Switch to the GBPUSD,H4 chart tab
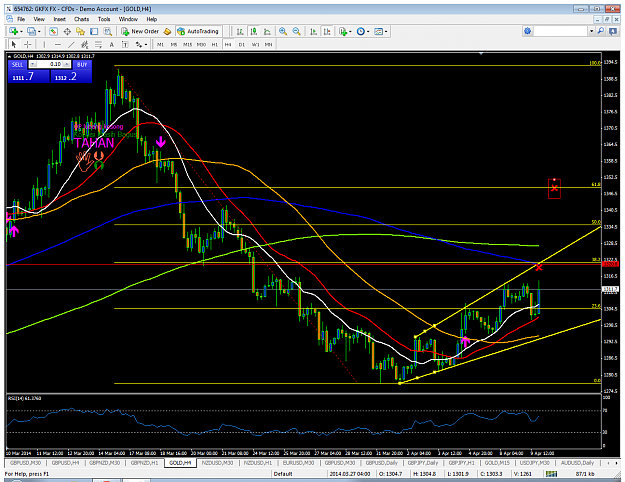This screenshot has height=482, width=625. [x=66, y=463]
